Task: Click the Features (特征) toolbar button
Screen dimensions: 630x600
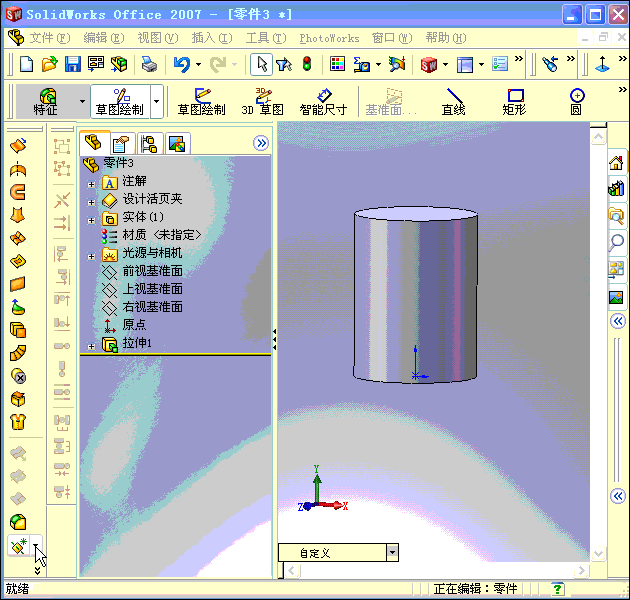Action: tap(46, 102)
